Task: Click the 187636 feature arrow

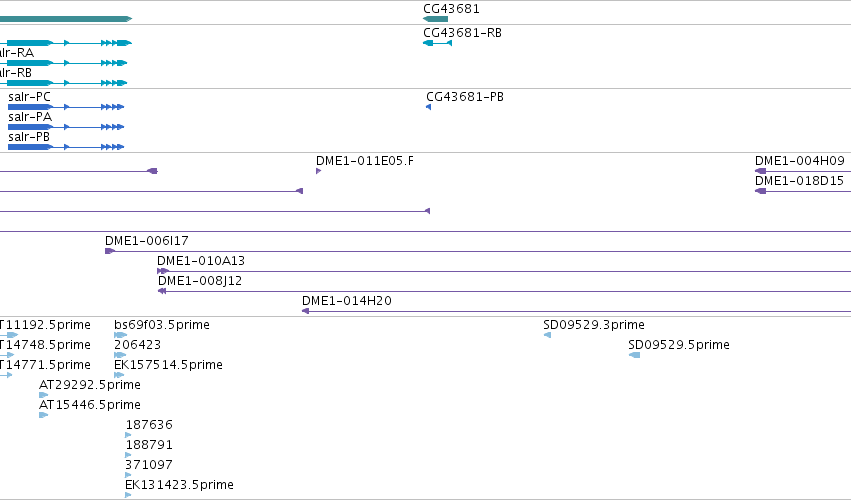Action: point(128,435)
